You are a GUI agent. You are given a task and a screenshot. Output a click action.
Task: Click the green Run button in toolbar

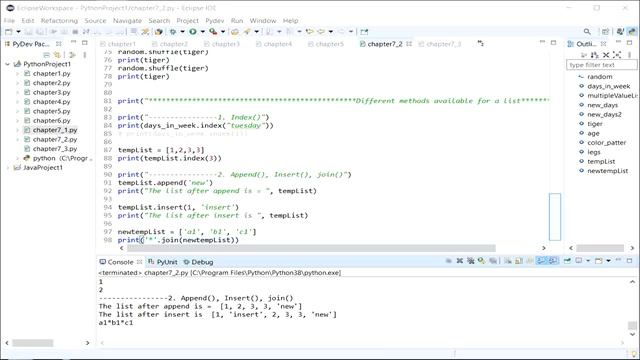click(x=193, y=31)
